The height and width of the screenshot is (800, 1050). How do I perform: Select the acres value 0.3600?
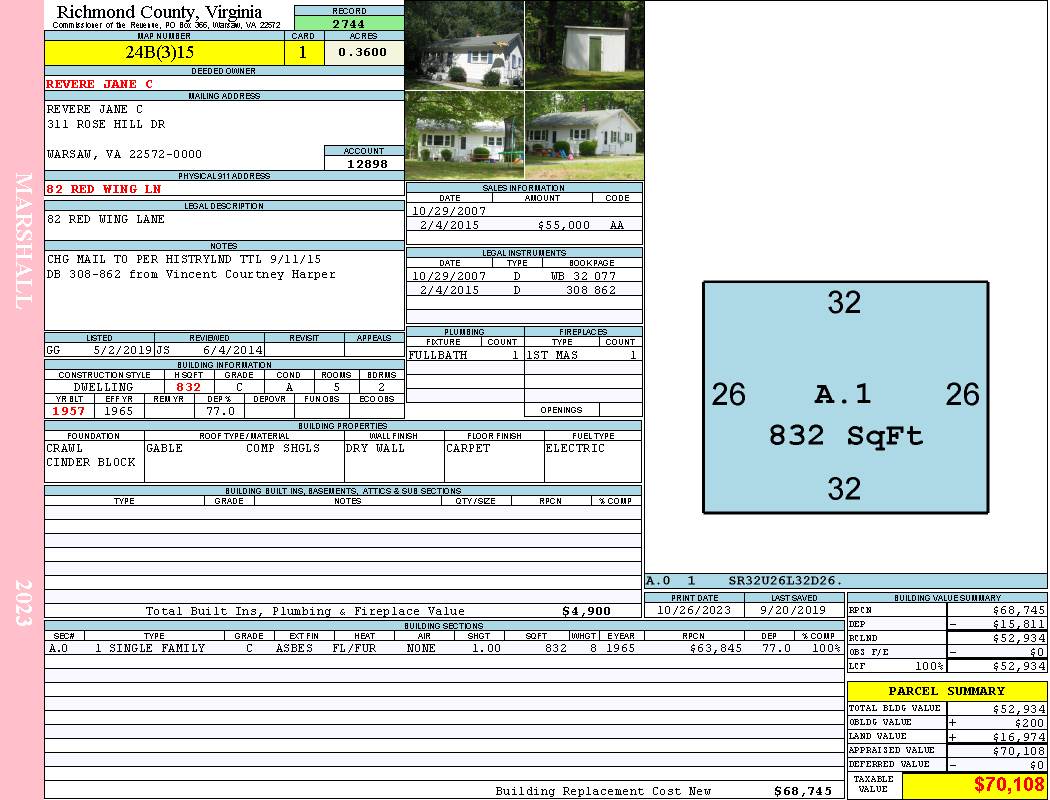pyautogui.click(x=363, y=52)
